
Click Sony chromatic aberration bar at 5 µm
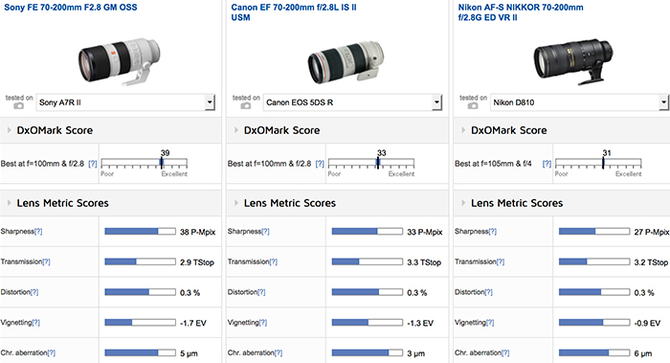[140, 353]
